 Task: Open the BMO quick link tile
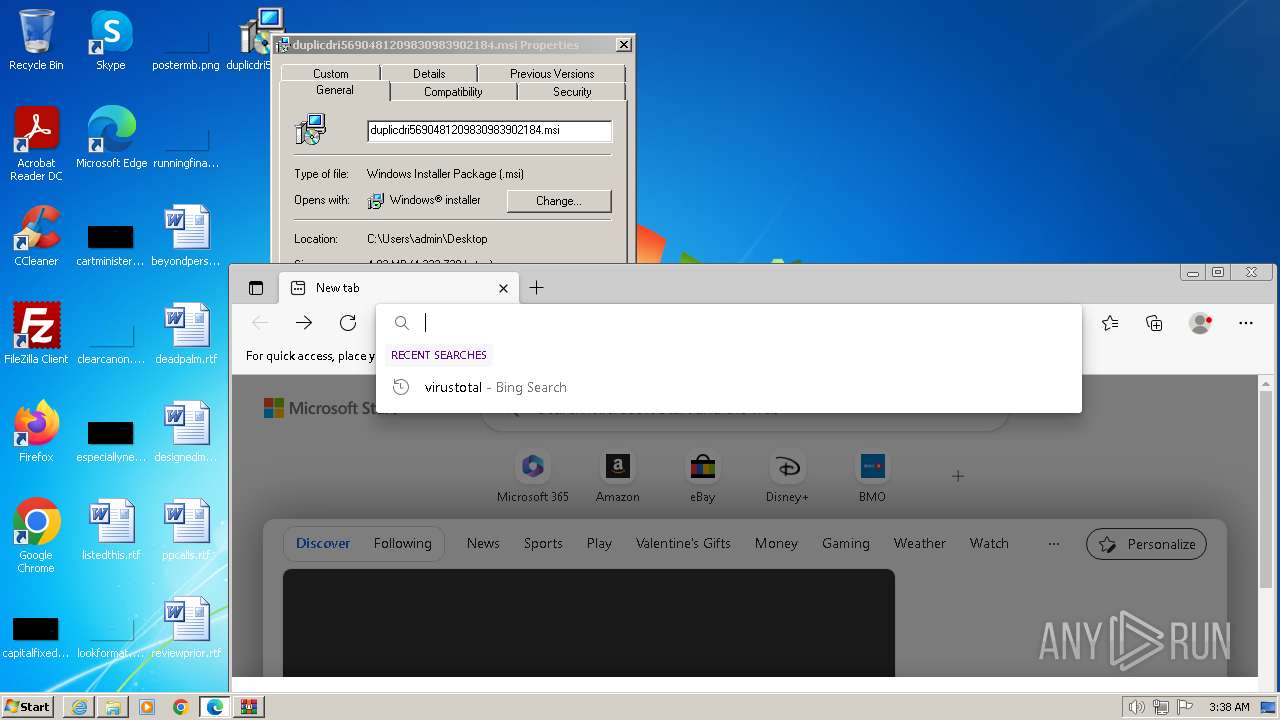pos(872,477)
